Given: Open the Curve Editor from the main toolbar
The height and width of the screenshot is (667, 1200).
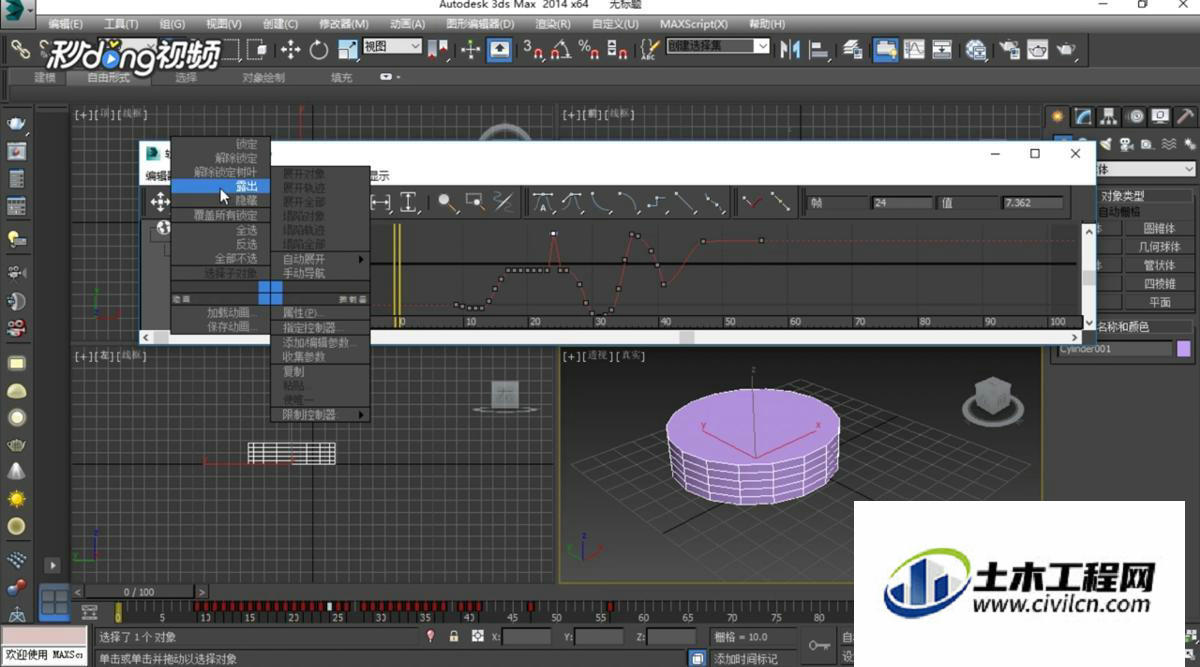Looking at the screenshot, I should [x=913, y=49].
